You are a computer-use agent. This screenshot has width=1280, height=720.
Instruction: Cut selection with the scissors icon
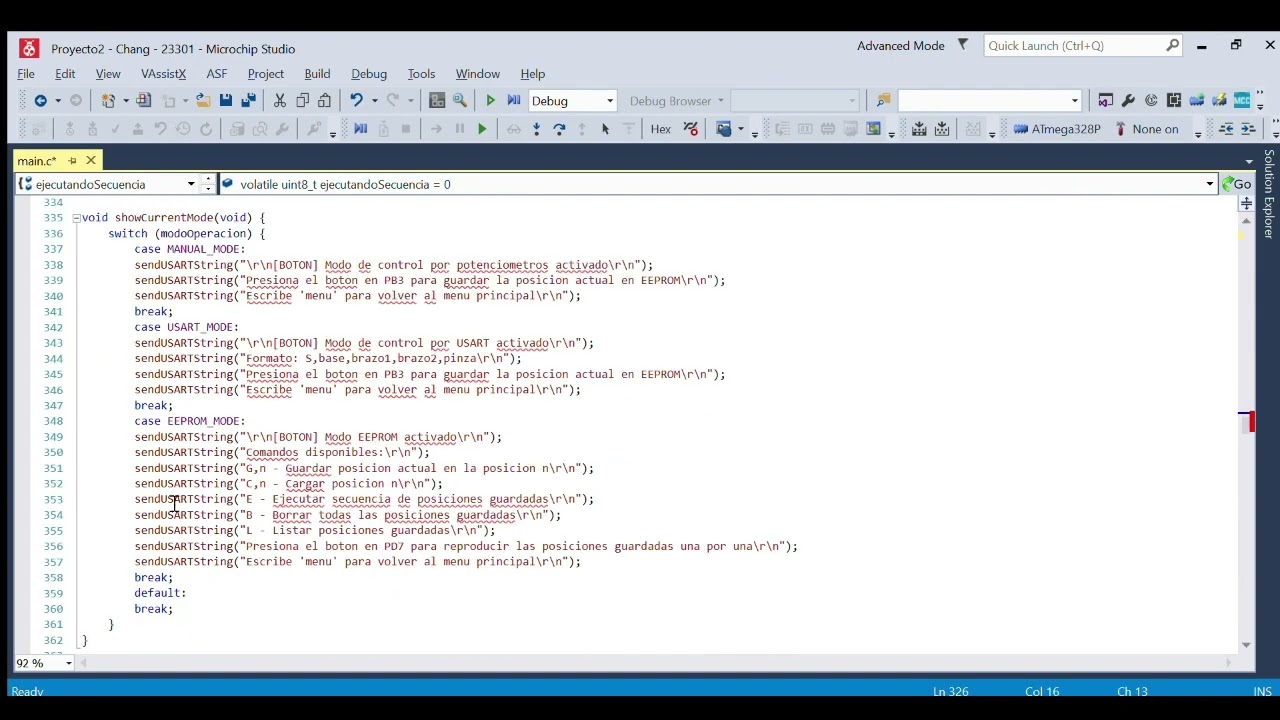[x=280, y=101]
